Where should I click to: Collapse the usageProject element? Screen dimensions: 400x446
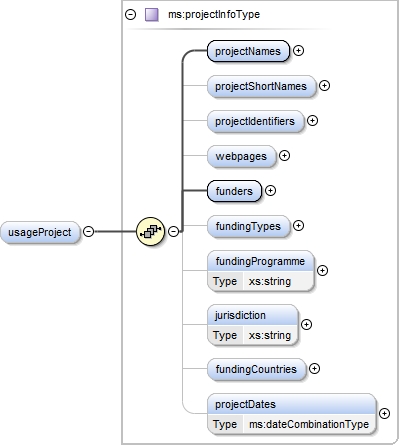point(88,231)
